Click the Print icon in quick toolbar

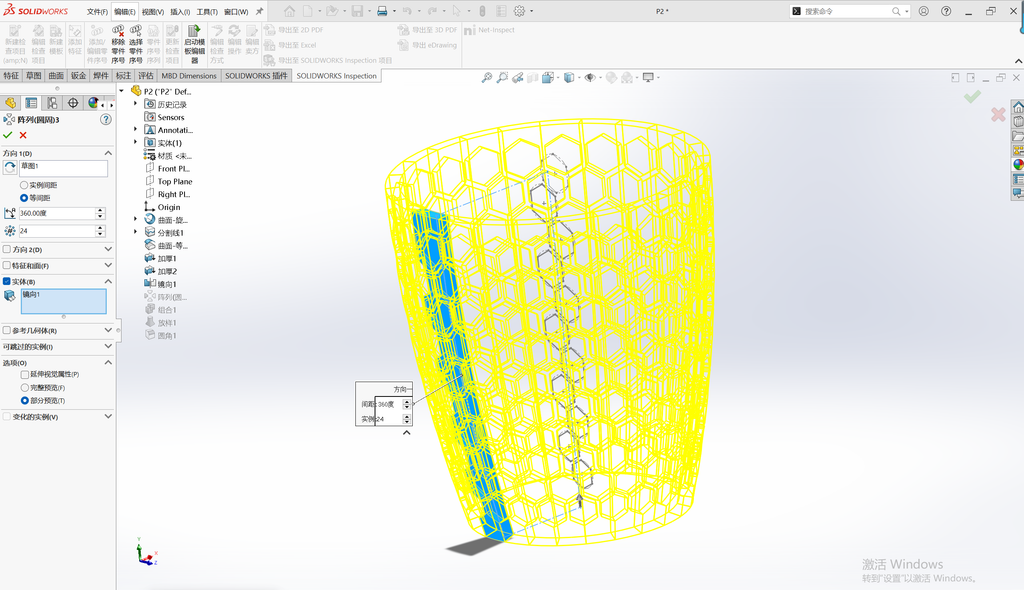click(382, 11)
